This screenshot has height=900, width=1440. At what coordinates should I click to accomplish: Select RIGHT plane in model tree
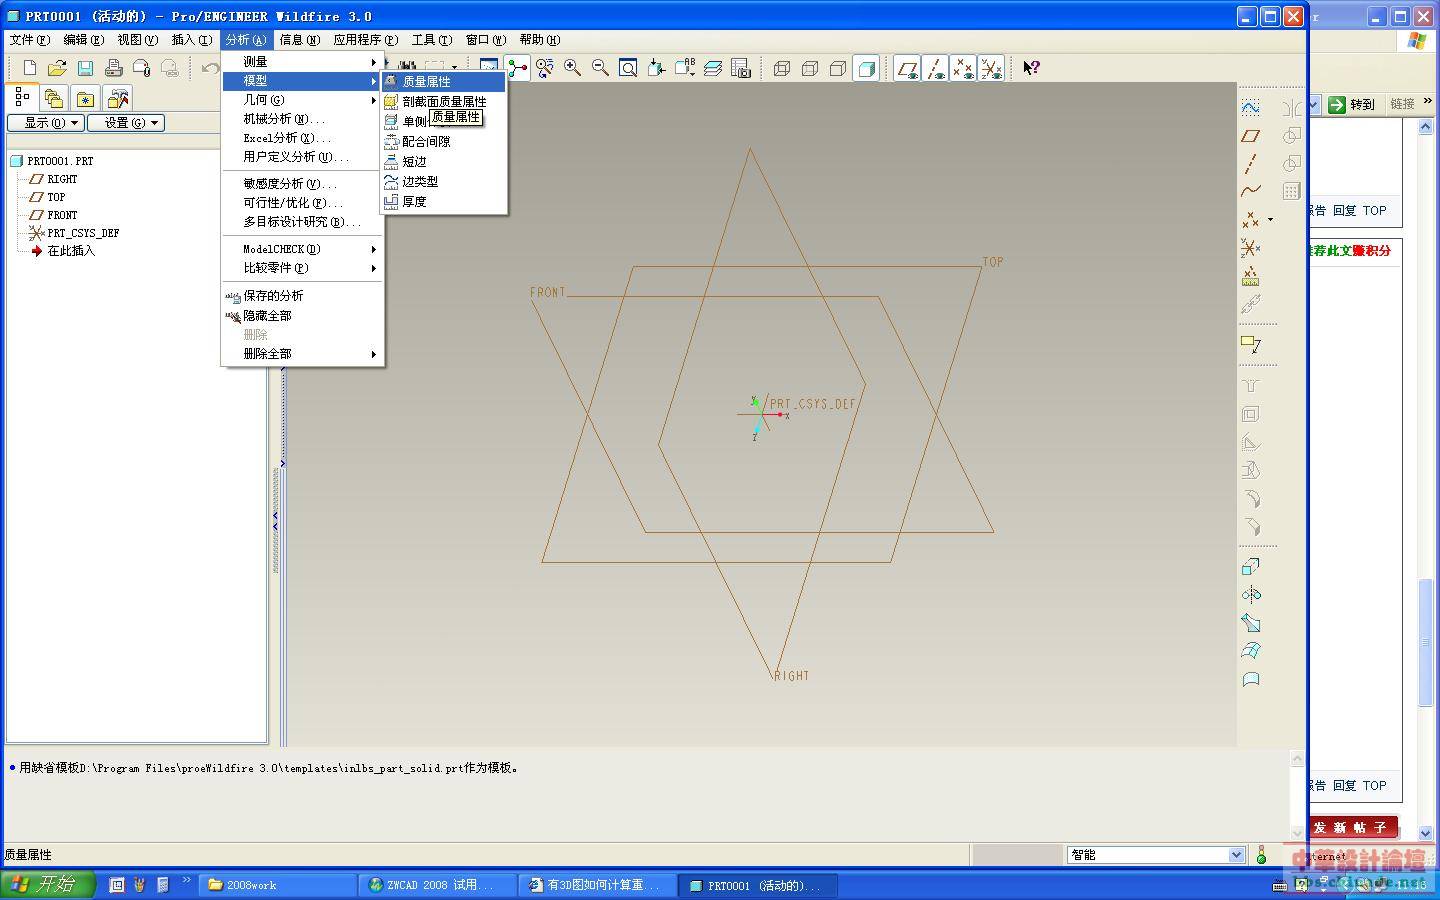62,179
